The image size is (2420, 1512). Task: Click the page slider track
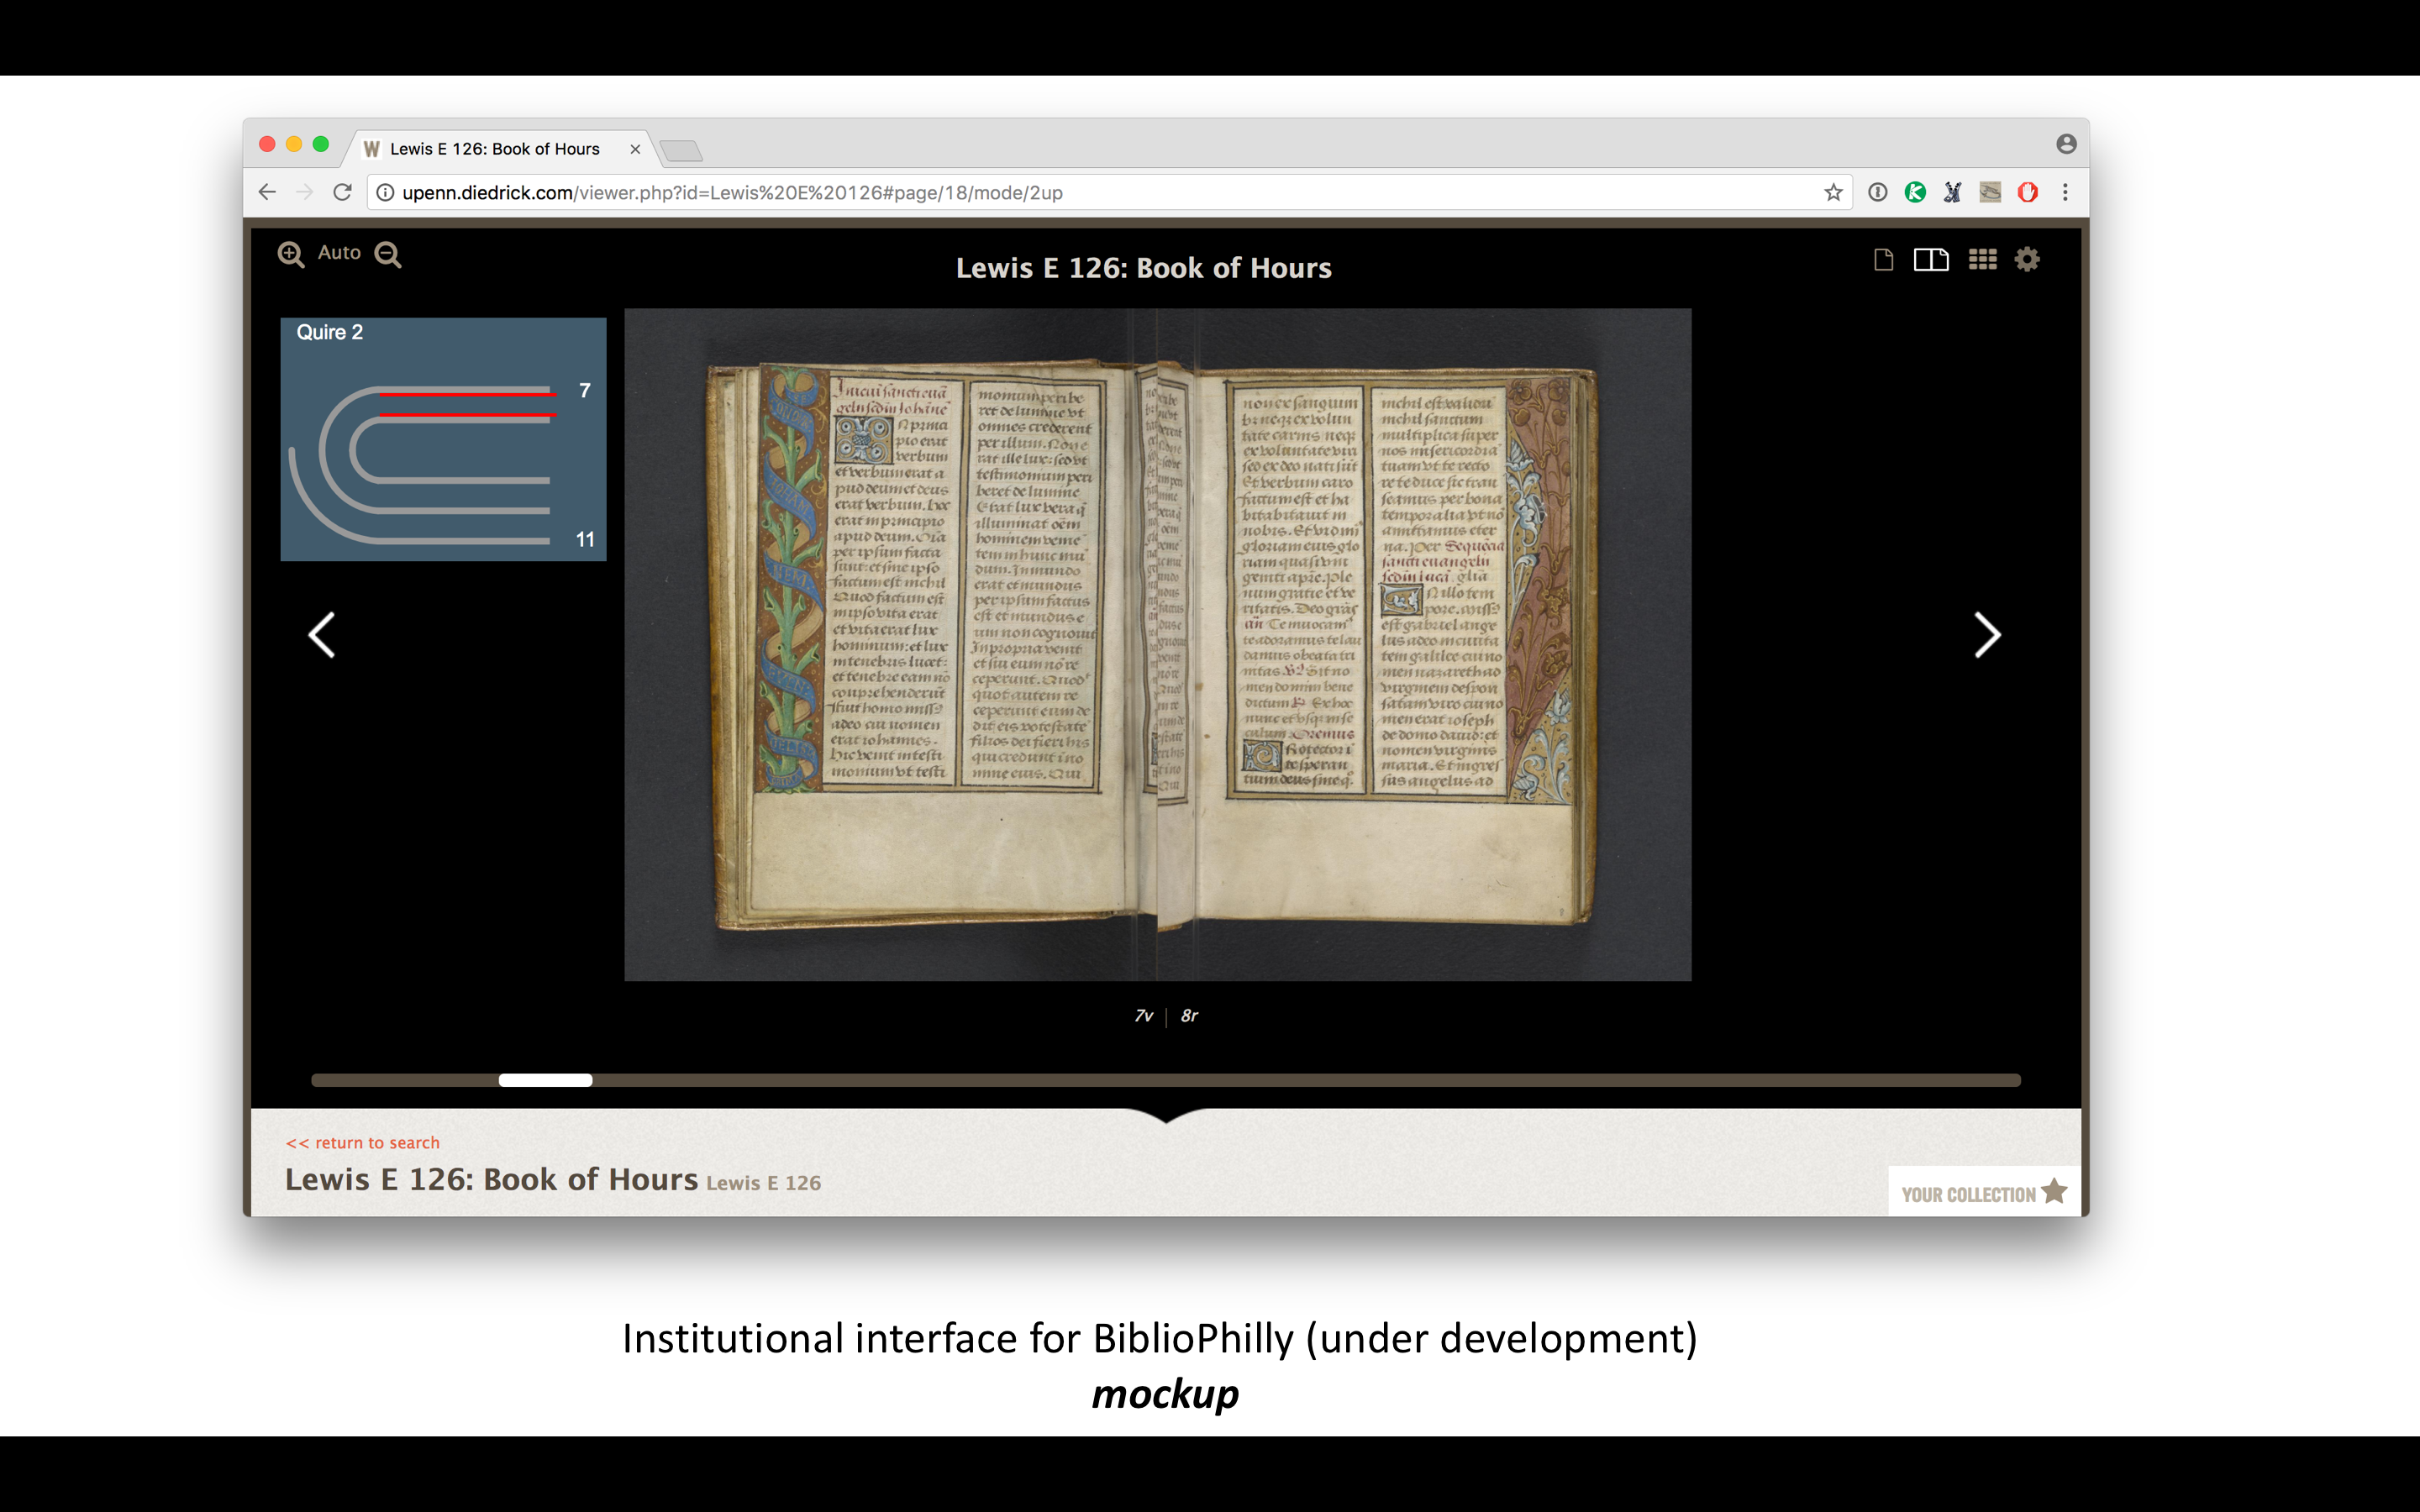coord(1166,1080)
